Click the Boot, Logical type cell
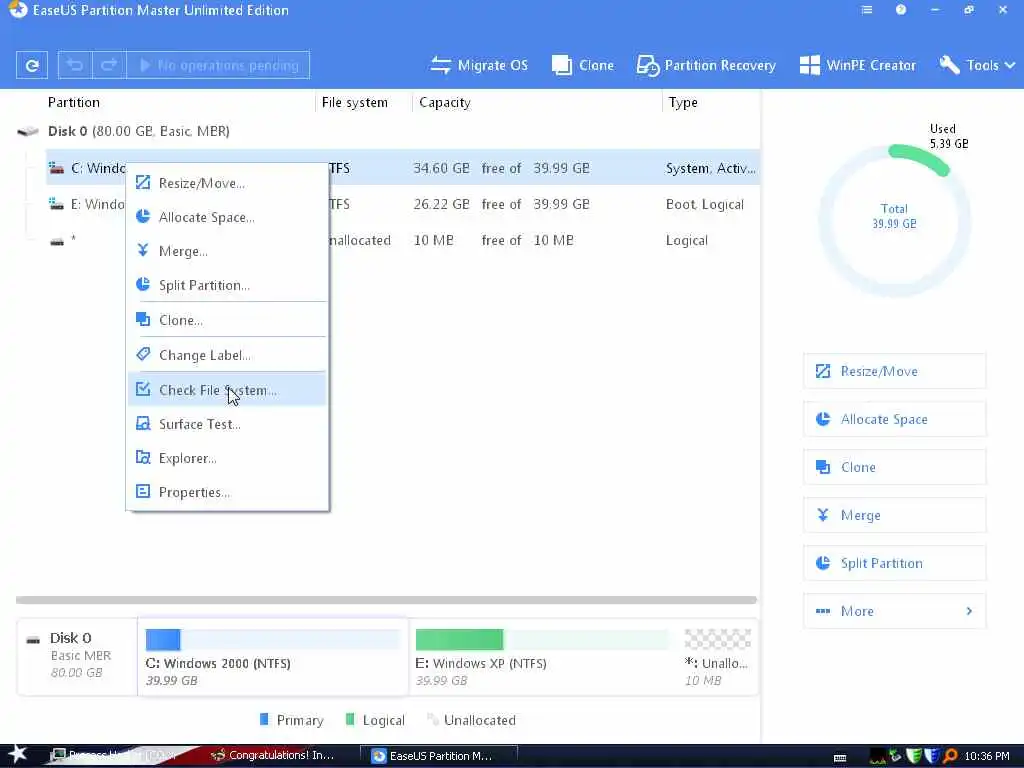Image resolution: width=1024 pixels, height=768 pixels. pyautogui.click(x=705, y=204)
